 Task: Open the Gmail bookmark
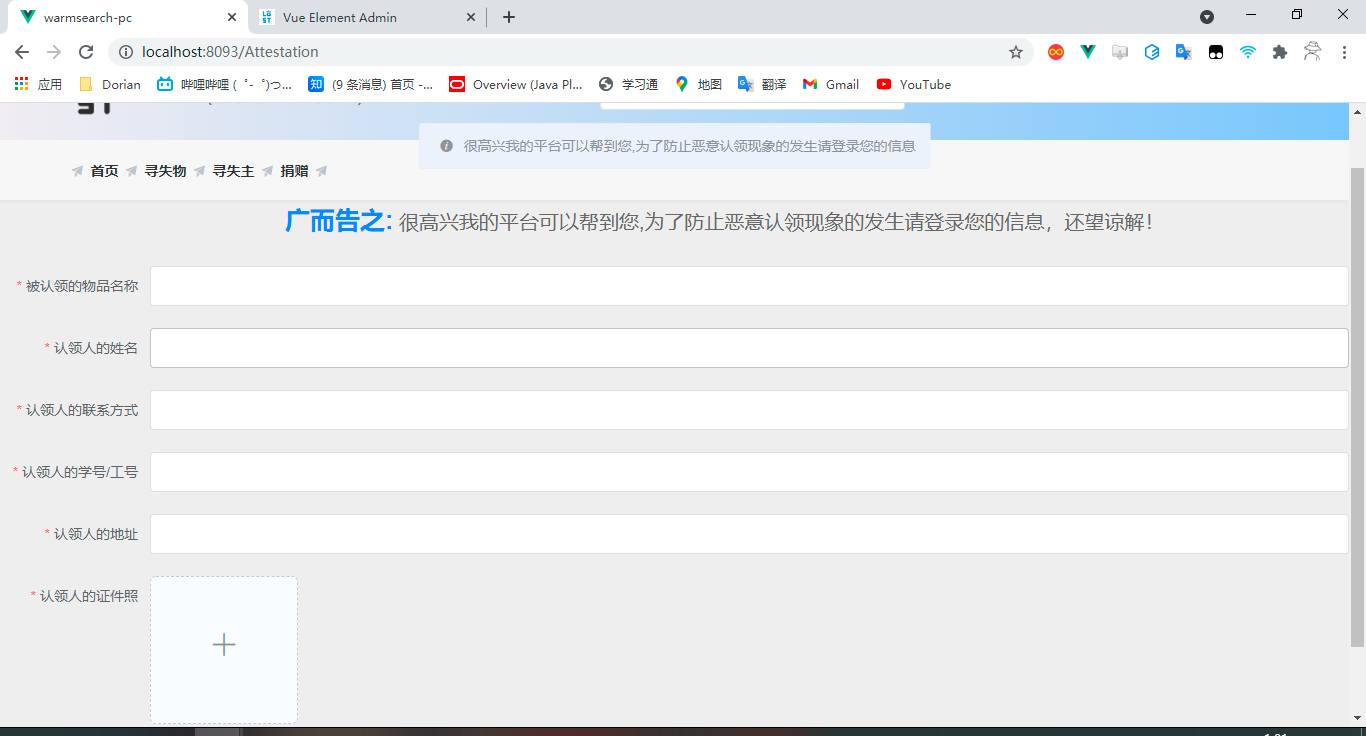click(831, 84)
